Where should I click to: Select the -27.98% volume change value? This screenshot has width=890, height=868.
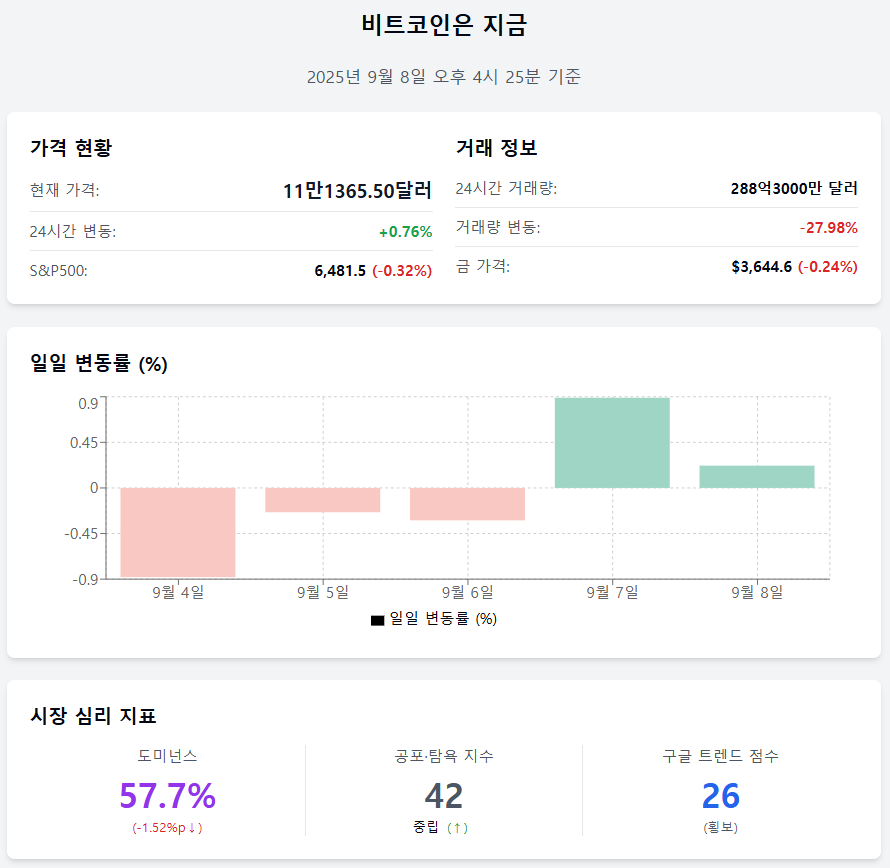pyautogui.click(x=829, y=228)
